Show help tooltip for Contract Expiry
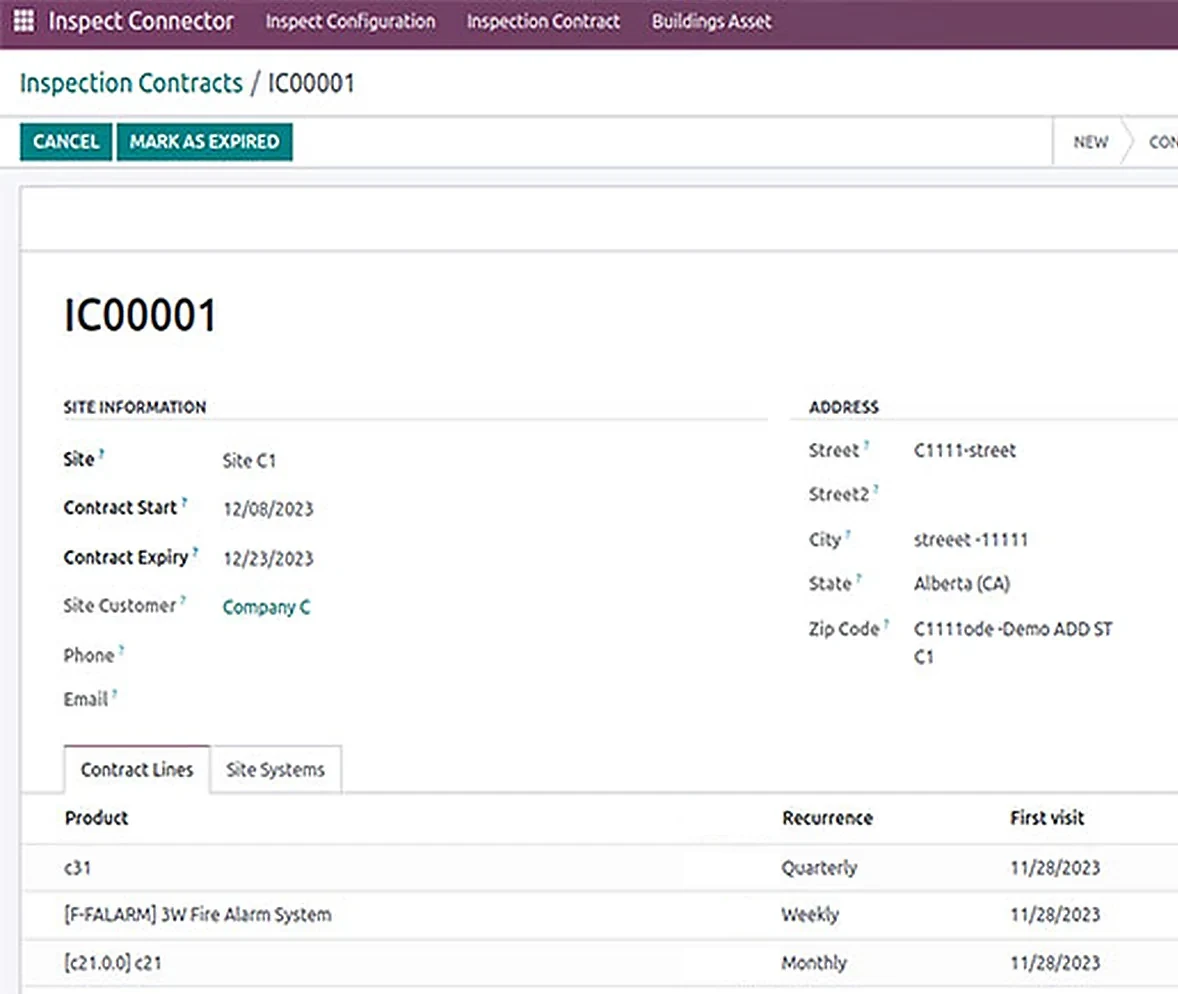The width and height of the screenshot is (1178, 994). pyautogui.click(x=195, y=551)
